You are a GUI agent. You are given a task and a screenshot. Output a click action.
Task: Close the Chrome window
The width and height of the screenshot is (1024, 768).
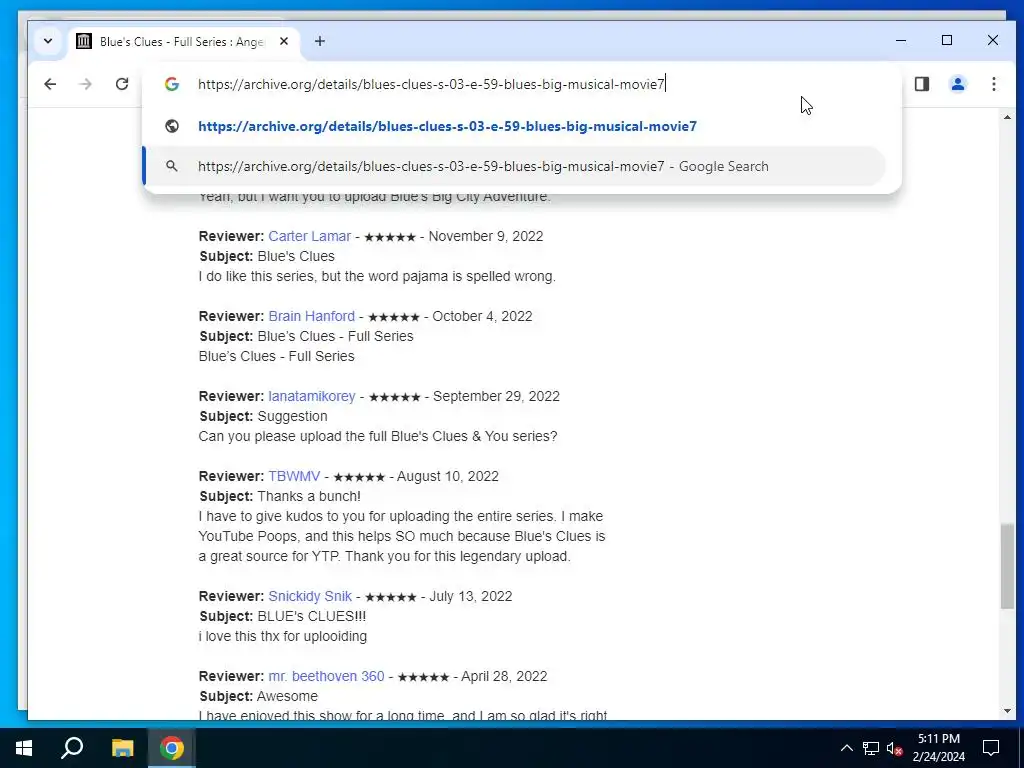tap(993, 40)
